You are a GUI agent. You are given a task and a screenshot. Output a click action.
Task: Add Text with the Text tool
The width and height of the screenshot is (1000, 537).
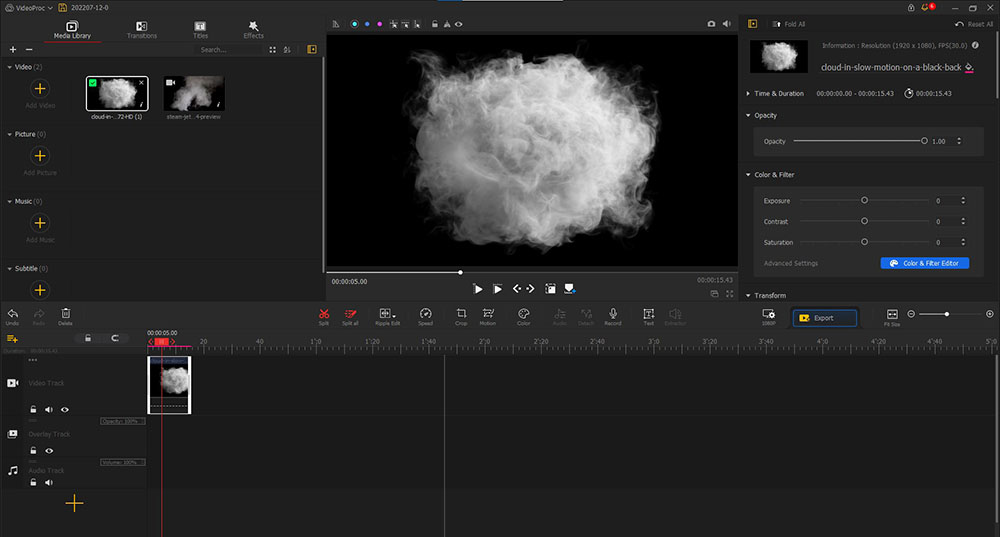649,316
